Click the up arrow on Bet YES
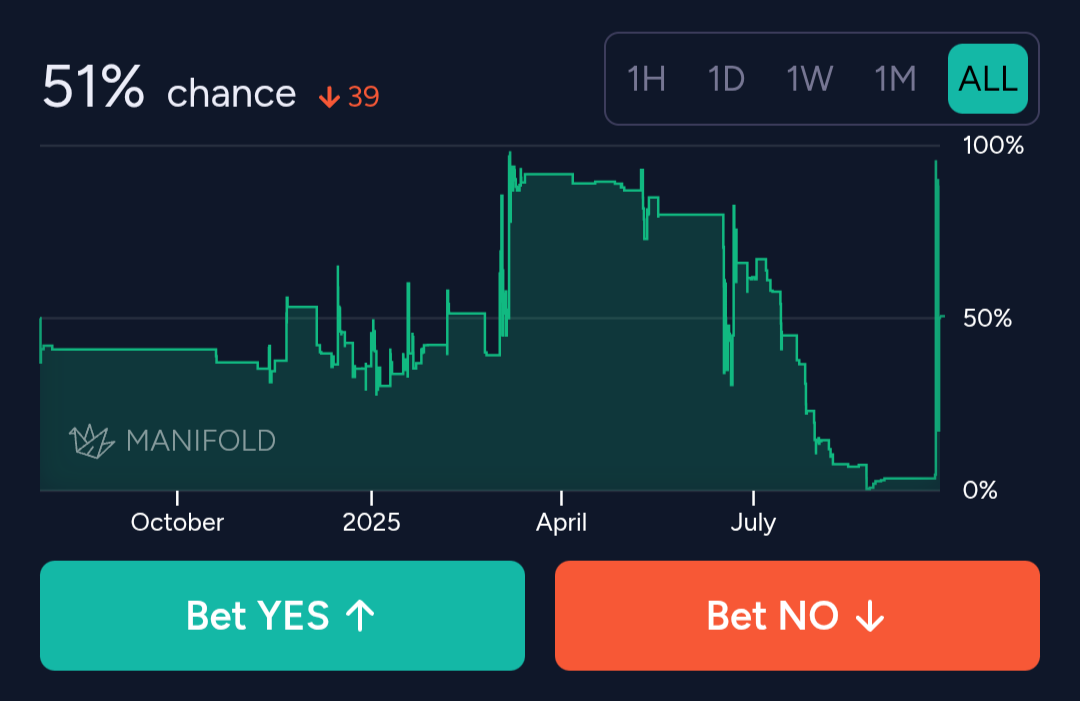The width and height of the screenshot is (1080, 701). [x=360, y=616]
